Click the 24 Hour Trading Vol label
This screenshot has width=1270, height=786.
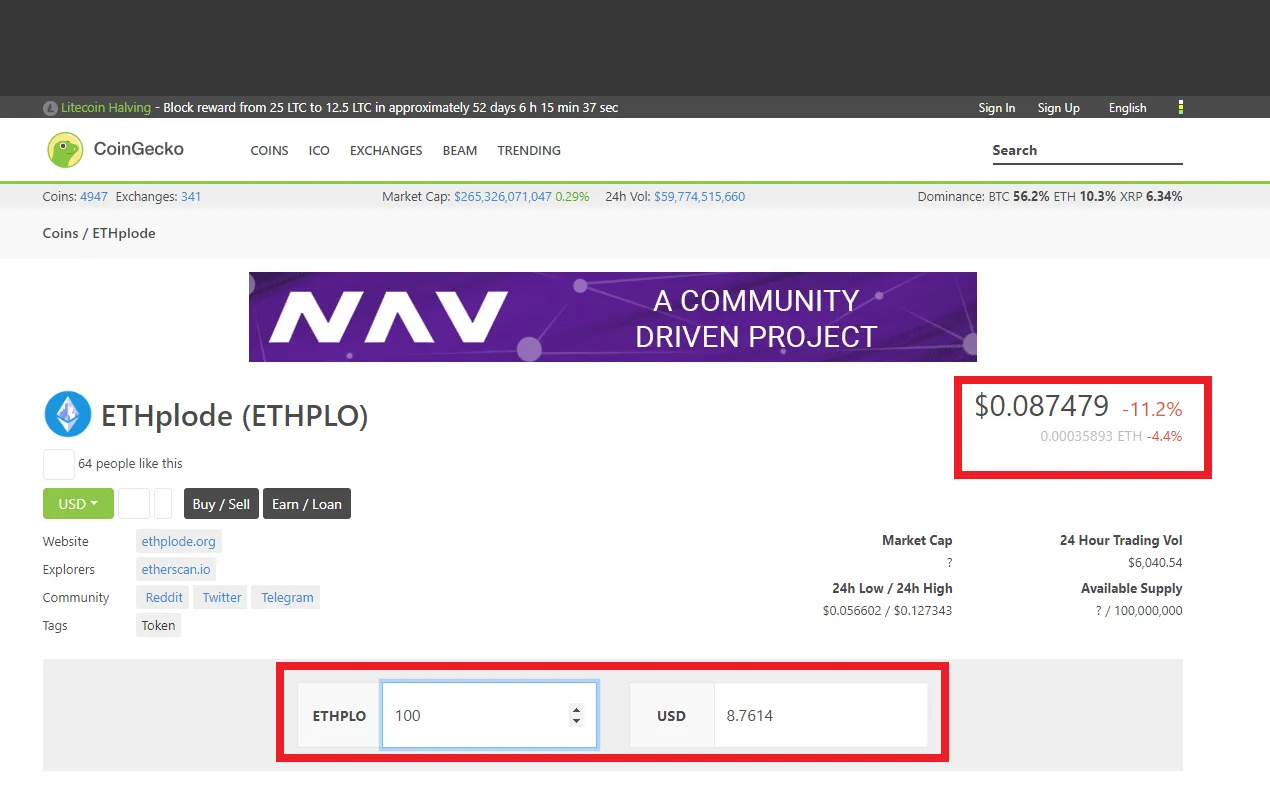[x=1121, y=540]
